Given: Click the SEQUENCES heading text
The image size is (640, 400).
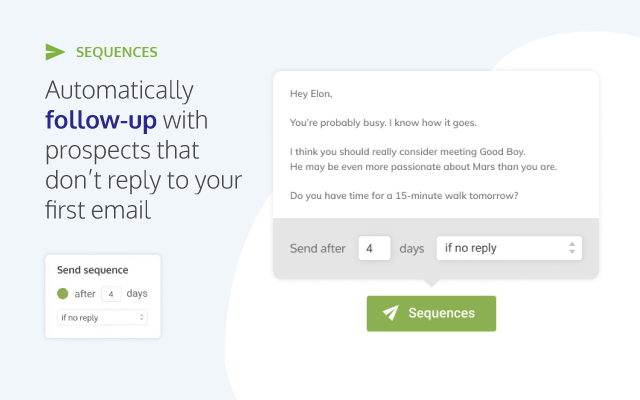Looking at the screenshot, I should coord(116,52).
